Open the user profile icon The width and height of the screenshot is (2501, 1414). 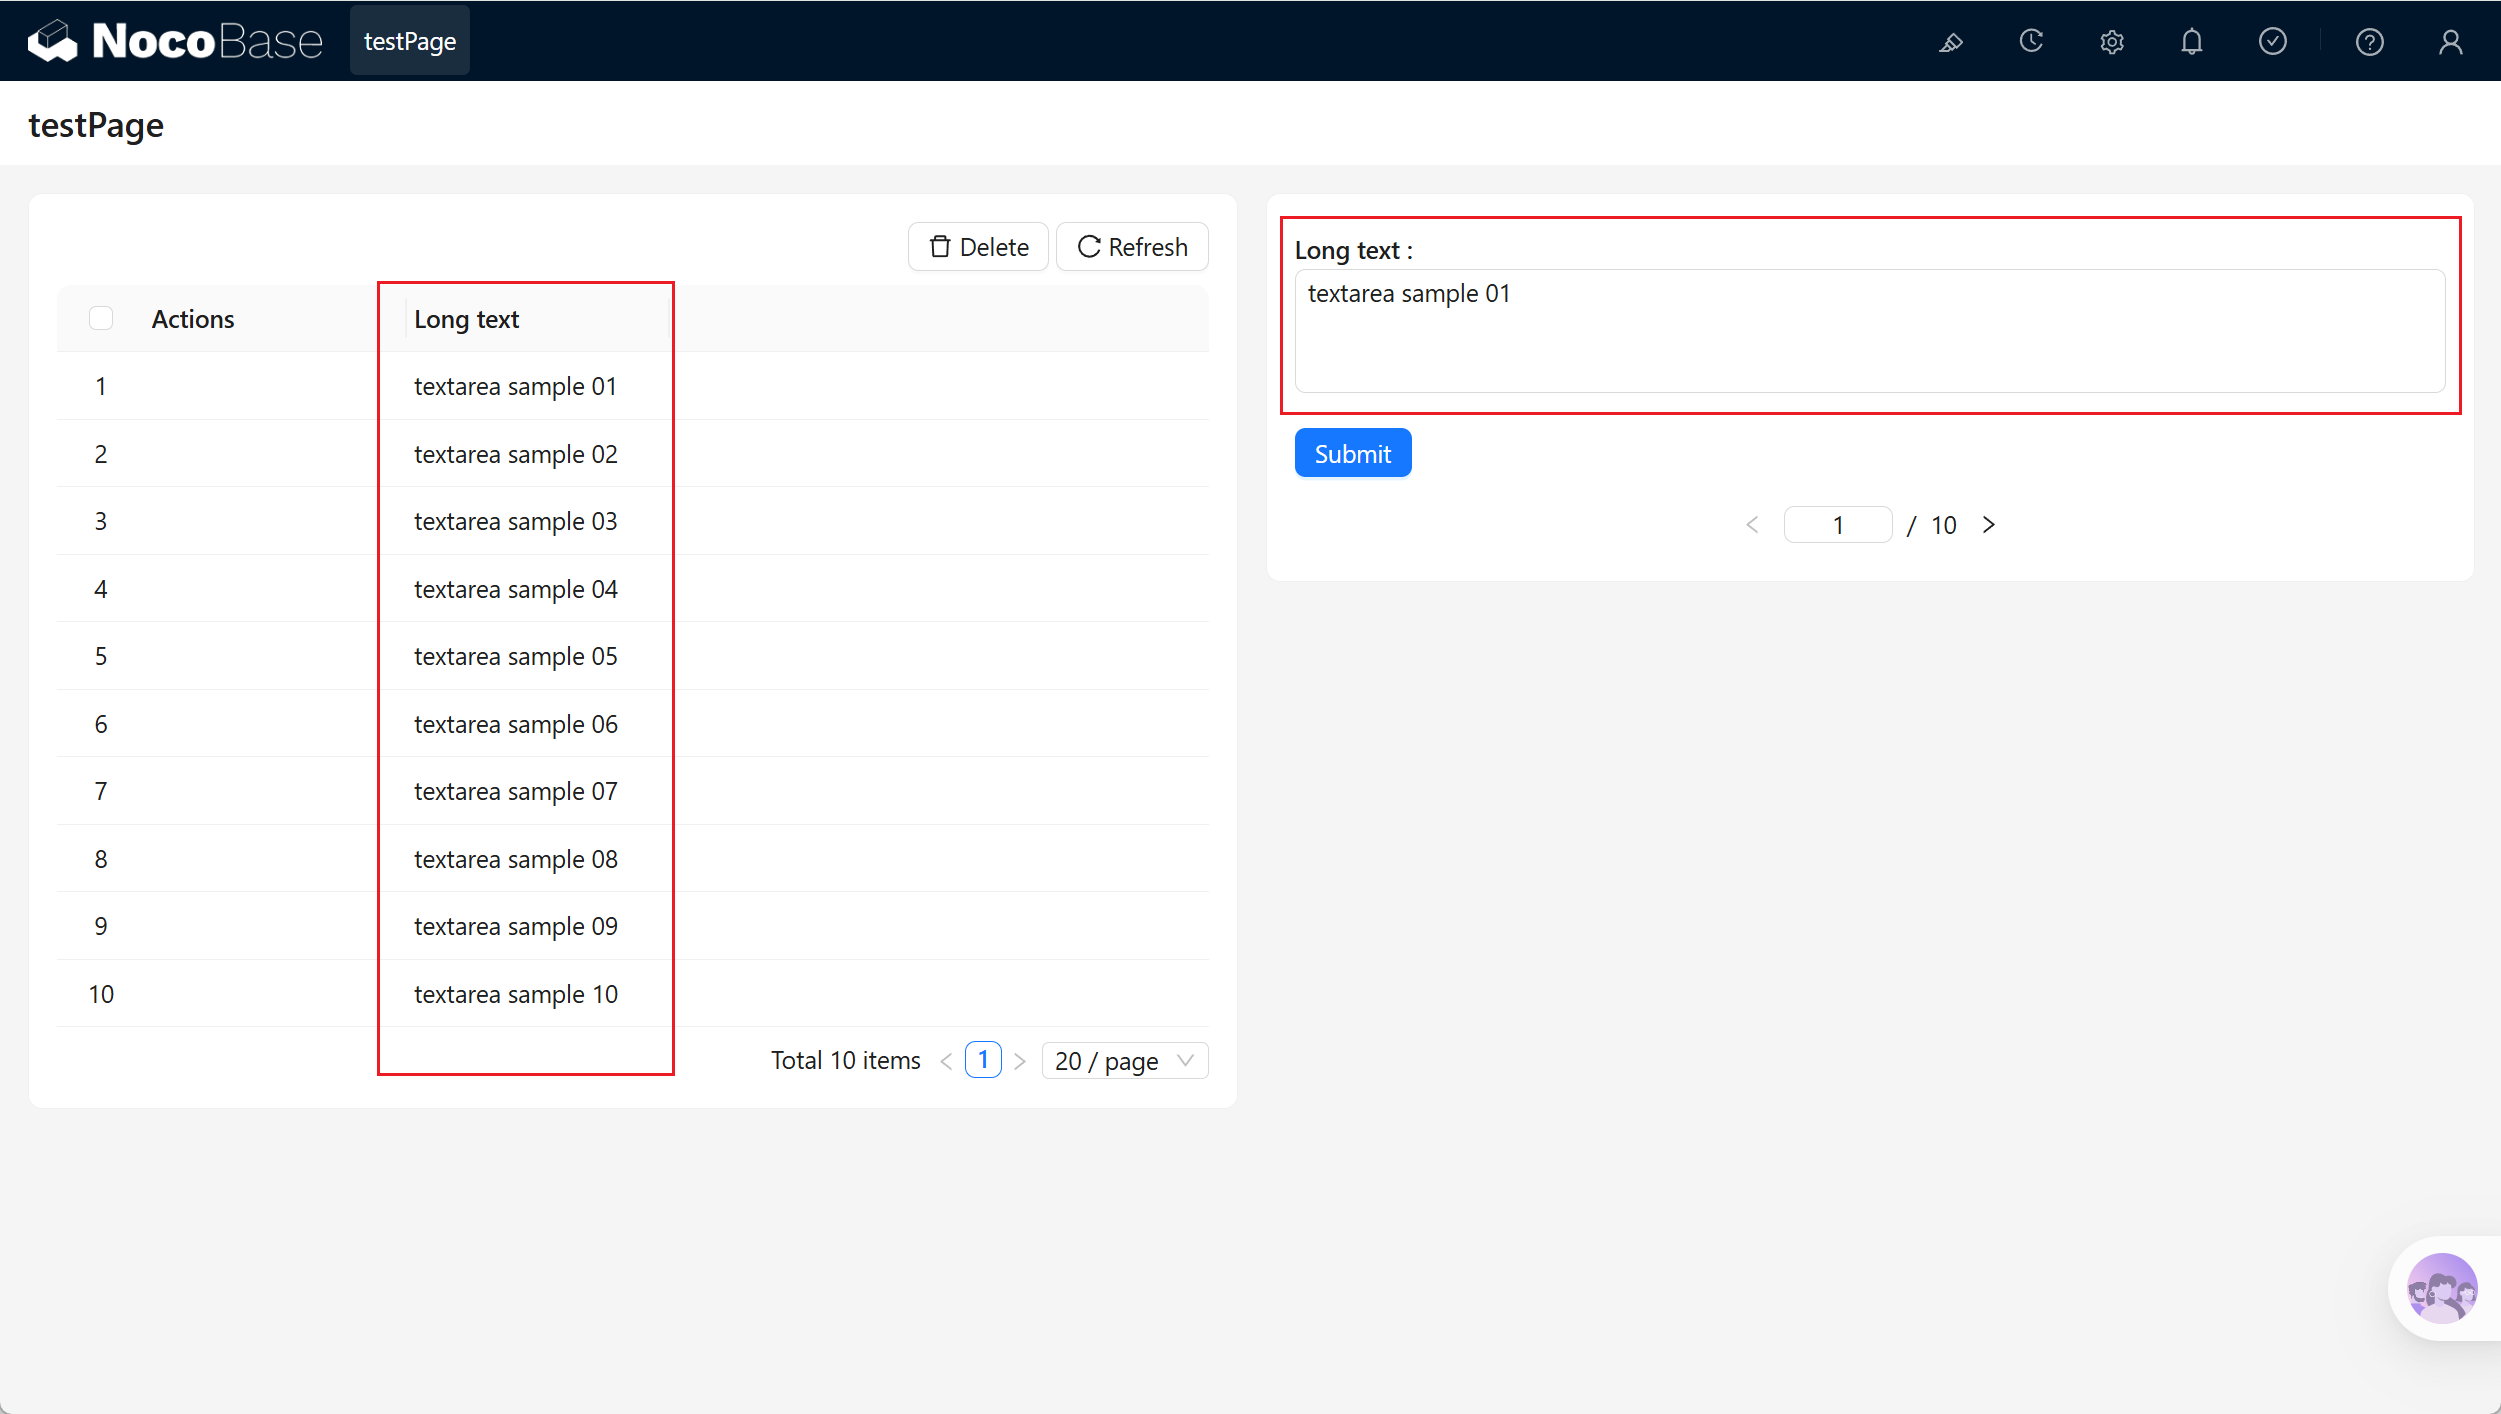point(2450,42)
